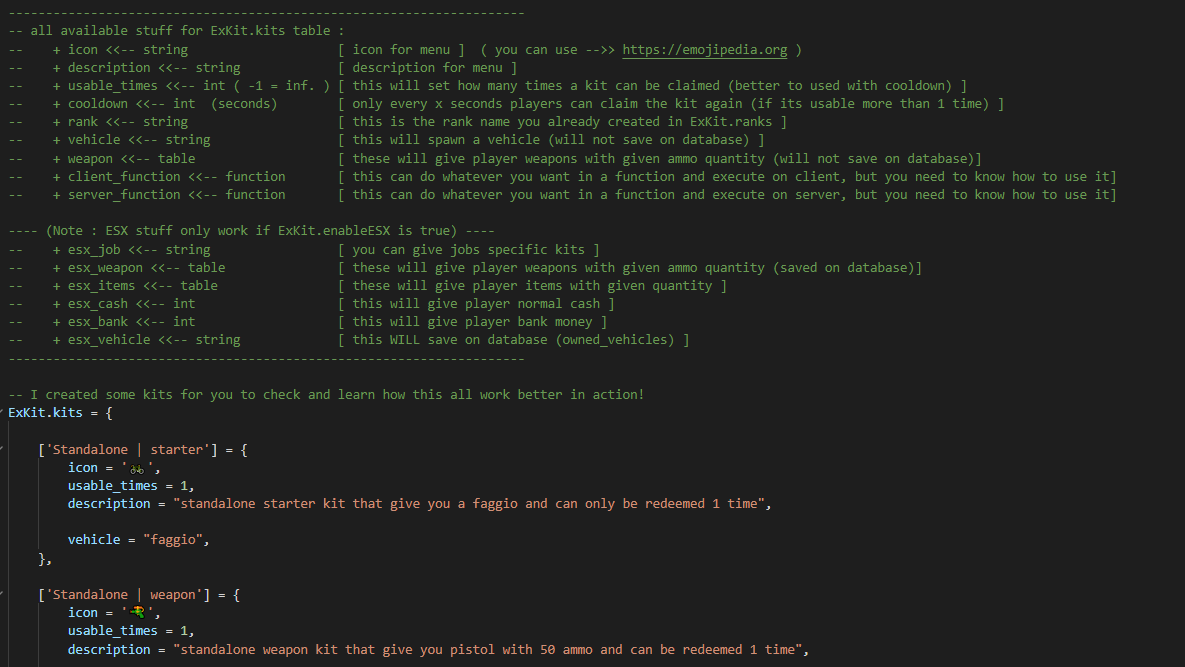This screenshot has height=667, width=1185.
Task: Click the server_function comment line
Action: click(562, 195)
